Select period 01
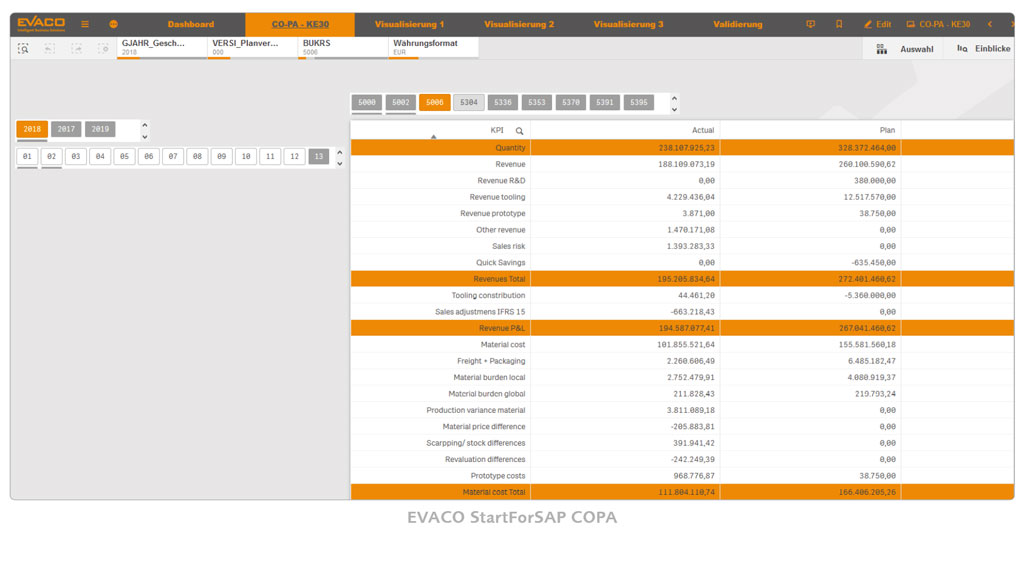Viewport: 1024px width, 567px height. pos(27,157)
